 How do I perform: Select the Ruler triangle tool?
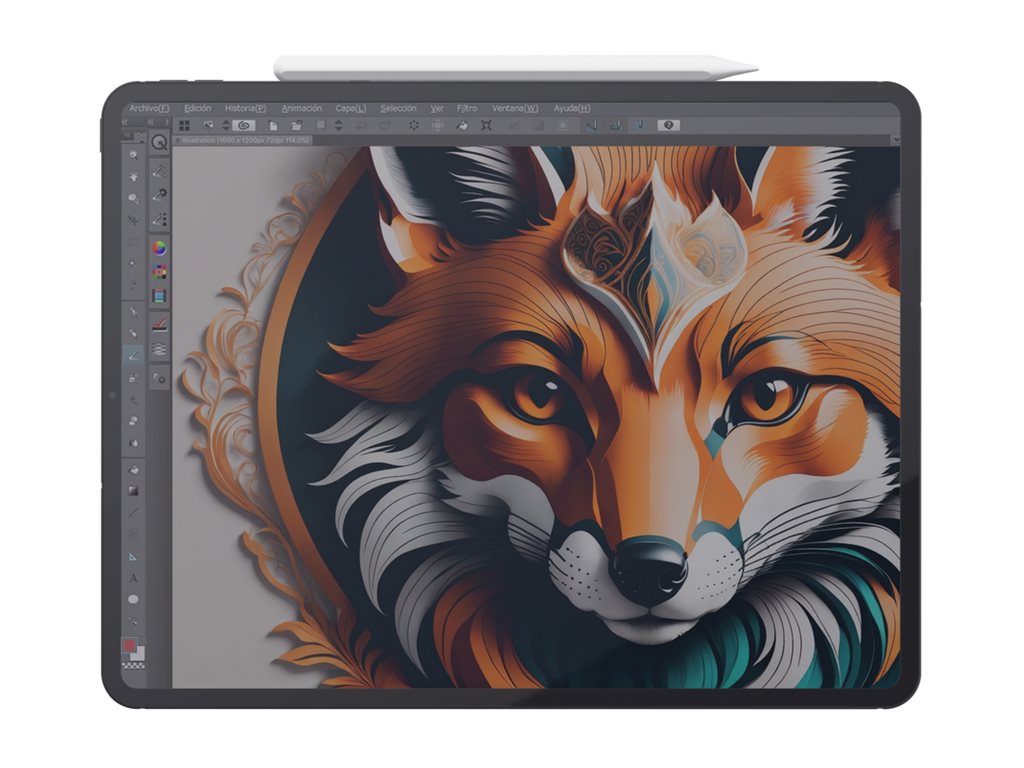pos(133,556)
